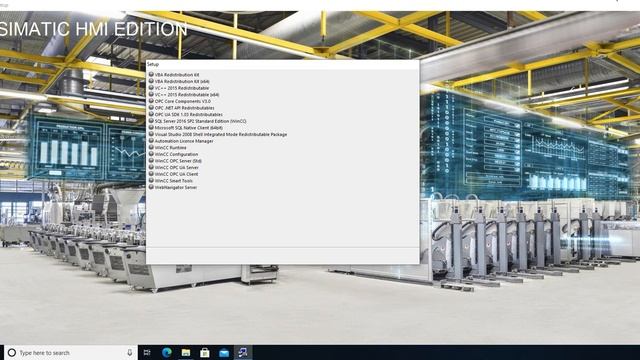Open File Explorer from the taskbar
Screen dimensions: 640x360
click(x=186, y=353)
